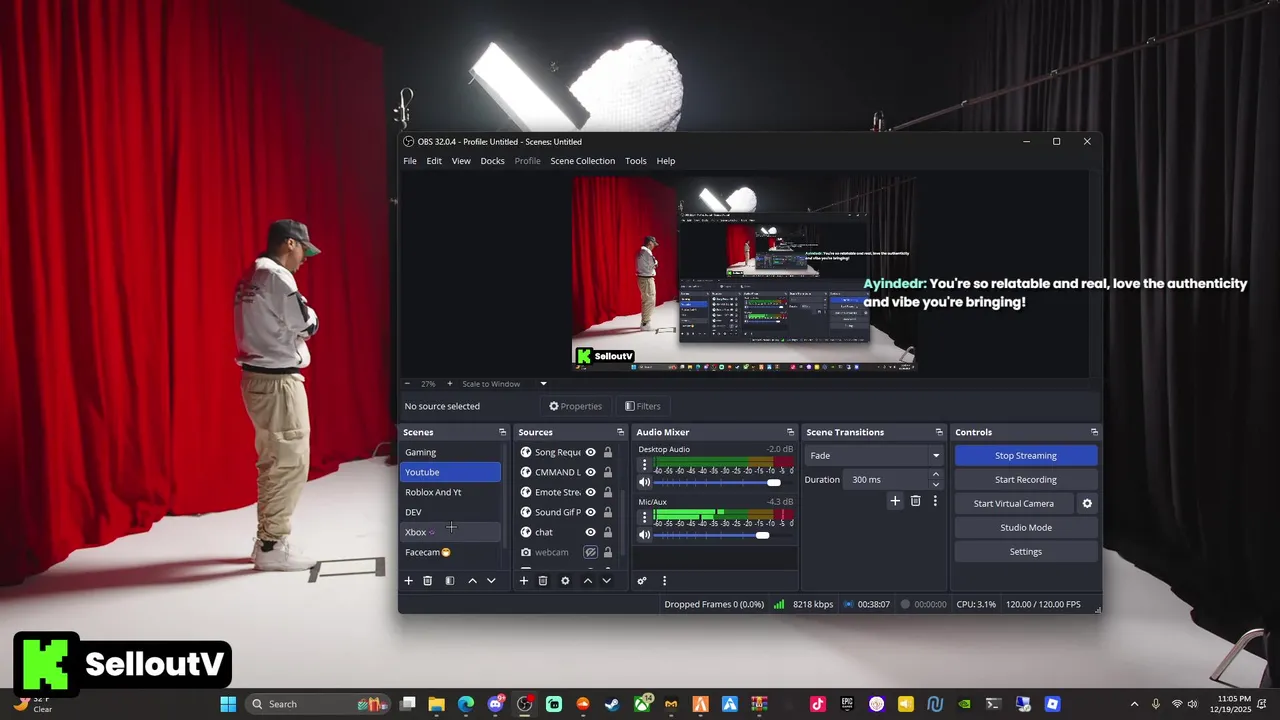The height and width of the screenshot is (720, 1280).
Task: Pop out Controls dock float icon
Action: [1094, 432]
